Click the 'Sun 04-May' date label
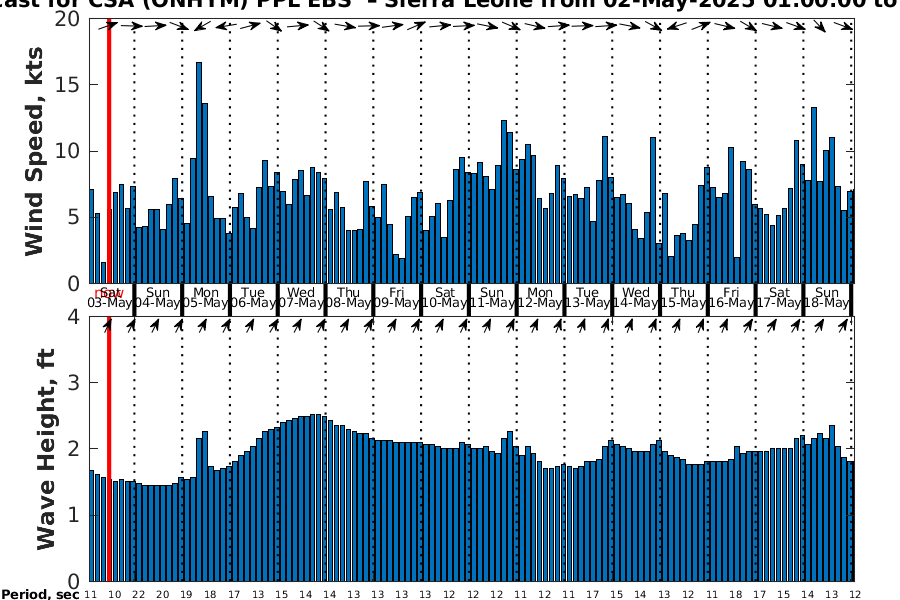Image resolution: width=900 pixels, height=600 pixels. pos(158,297)
